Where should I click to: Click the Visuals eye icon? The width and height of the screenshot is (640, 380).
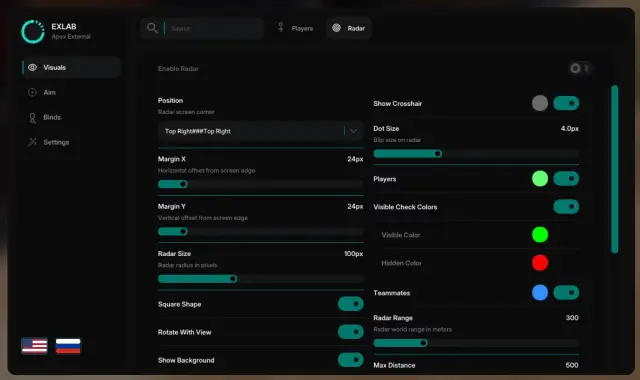point(33,67)
